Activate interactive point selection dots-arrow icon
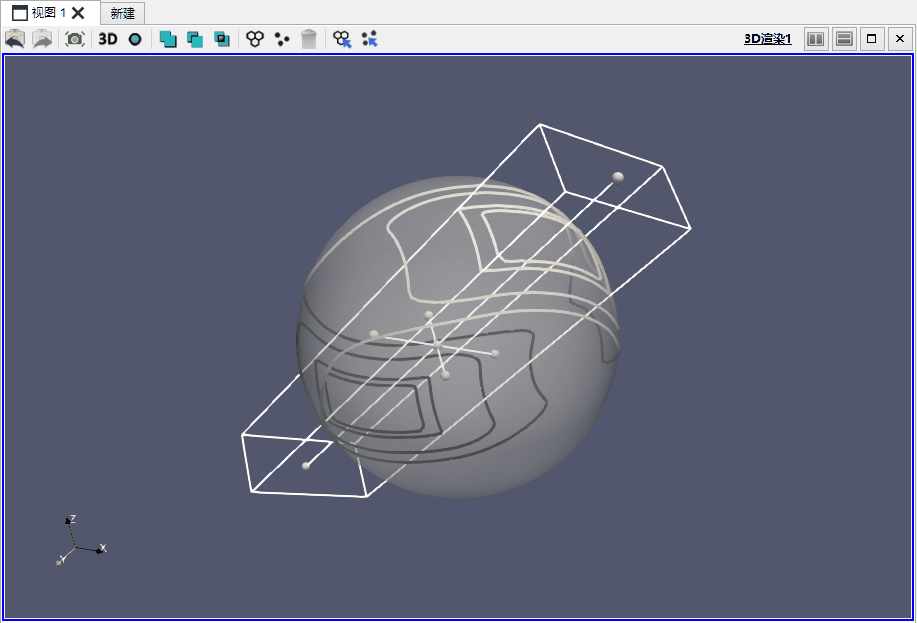This screenshot has height=623, width=917. (370, 39)
